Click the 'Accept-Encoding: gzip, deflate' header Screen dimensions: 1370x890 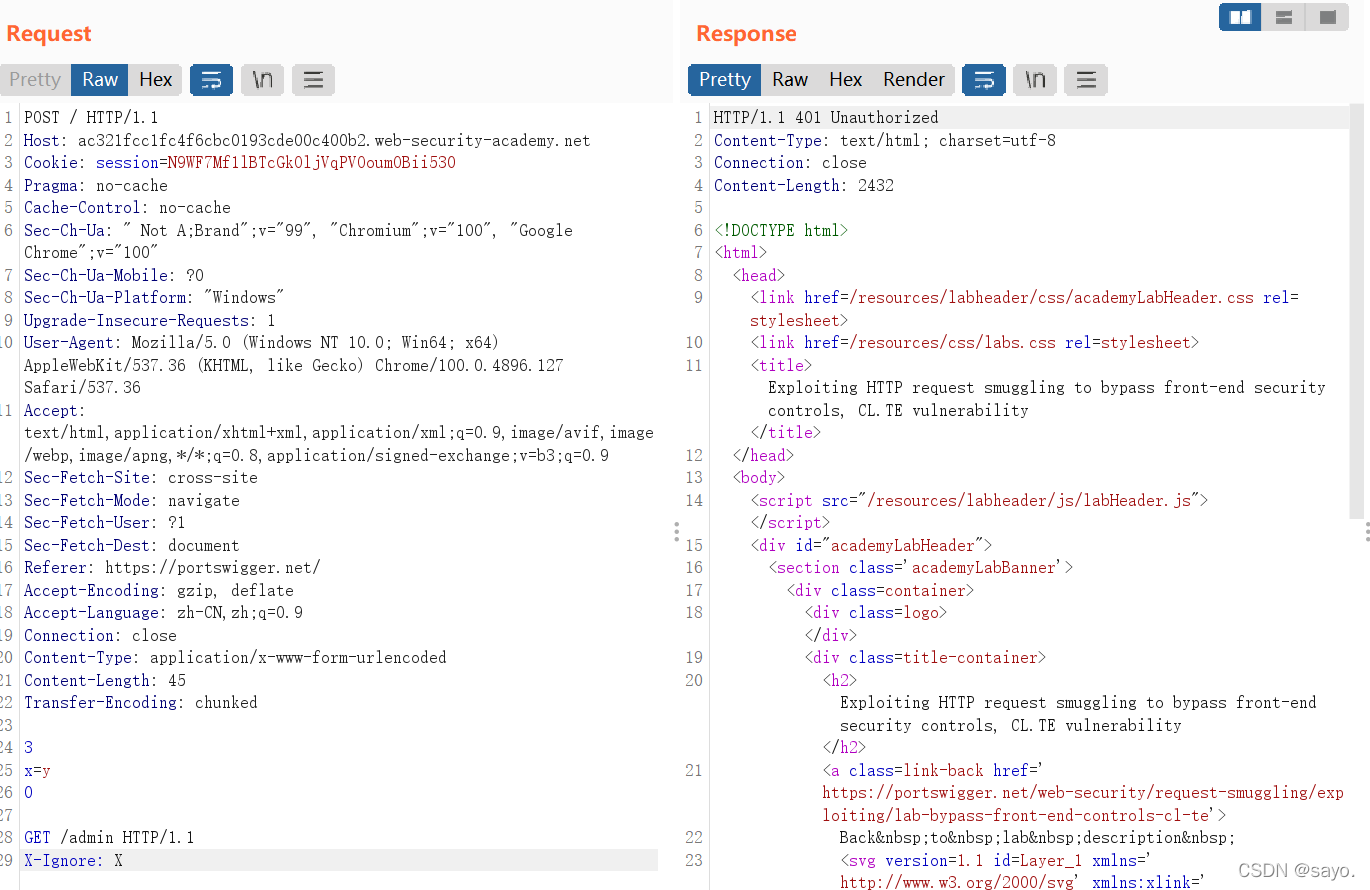coord(159,590)
